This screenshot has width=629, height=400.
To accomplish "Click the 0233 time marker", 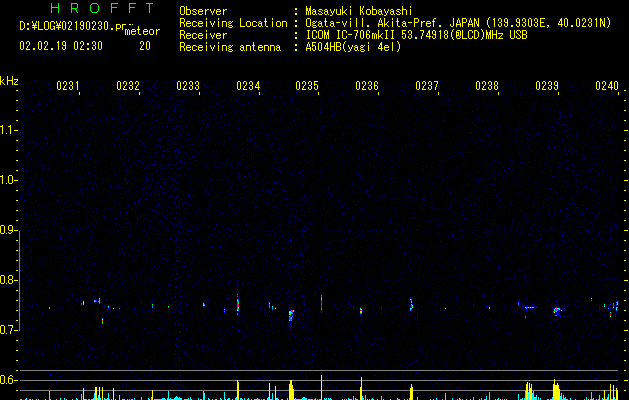I will (x=188, y=85).
